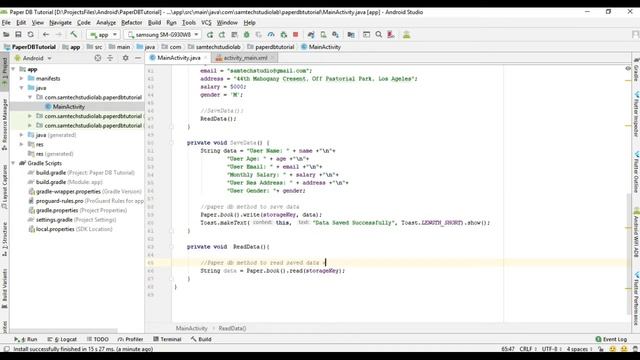Close the activity_main.xml tab
The width and height of the screenshot is (640, 360).
click(x=272, y=58)
